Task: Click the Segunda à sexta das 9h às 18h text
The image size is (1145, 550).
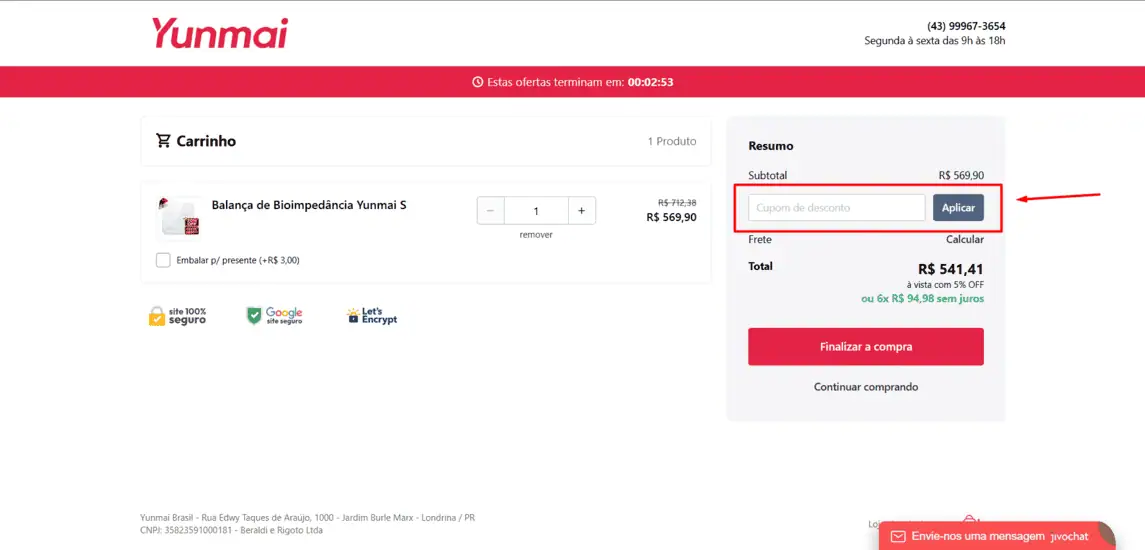Action: click(935, 40)
